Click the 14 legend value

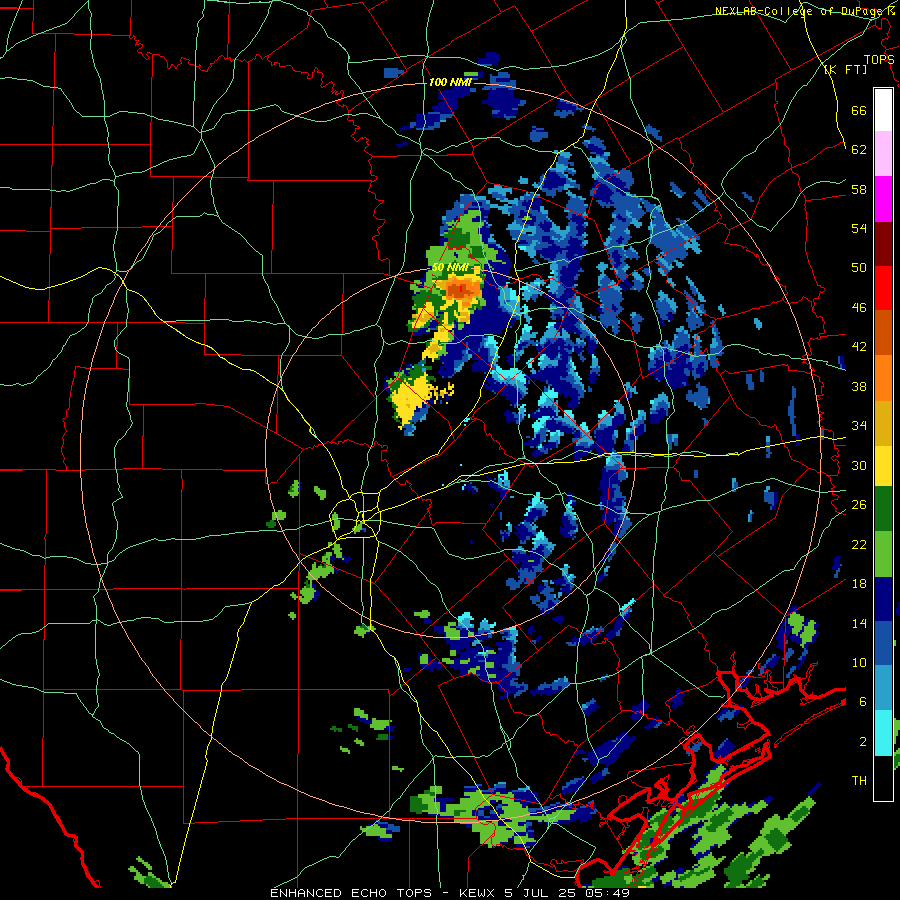pos(859,623)
